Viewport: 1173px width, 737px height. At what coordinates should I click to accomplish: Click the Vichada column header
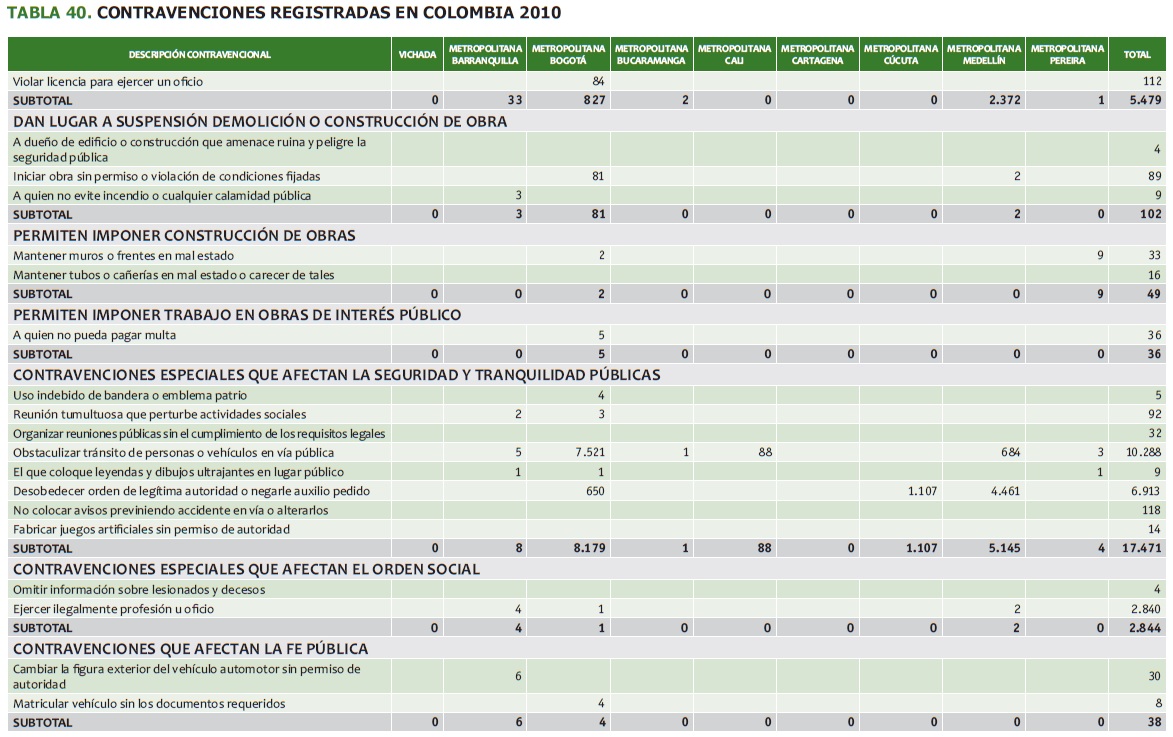[417, 54]
